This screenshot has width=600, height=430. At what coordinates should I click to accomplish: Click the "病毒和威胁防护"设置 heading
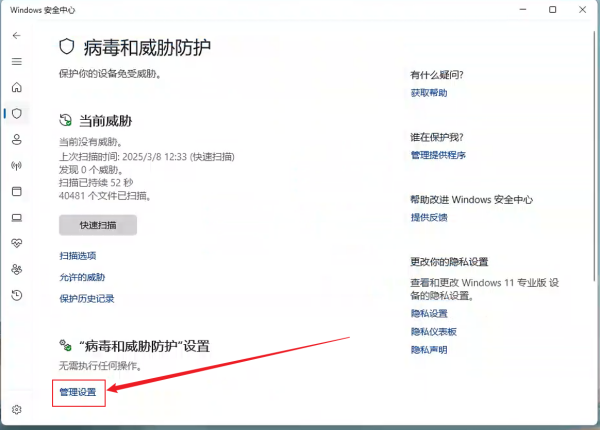pyautogui.click(x=145, y=346)
